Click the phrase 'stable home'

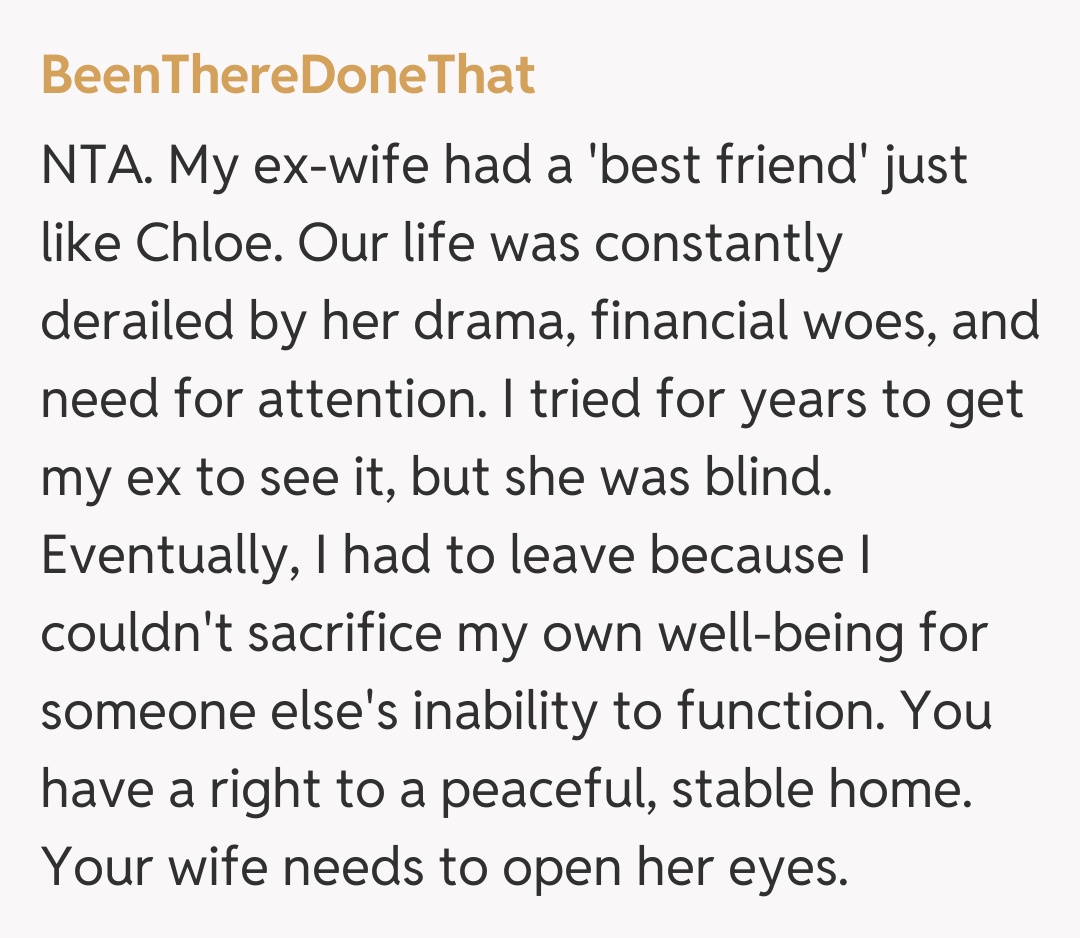820,790
